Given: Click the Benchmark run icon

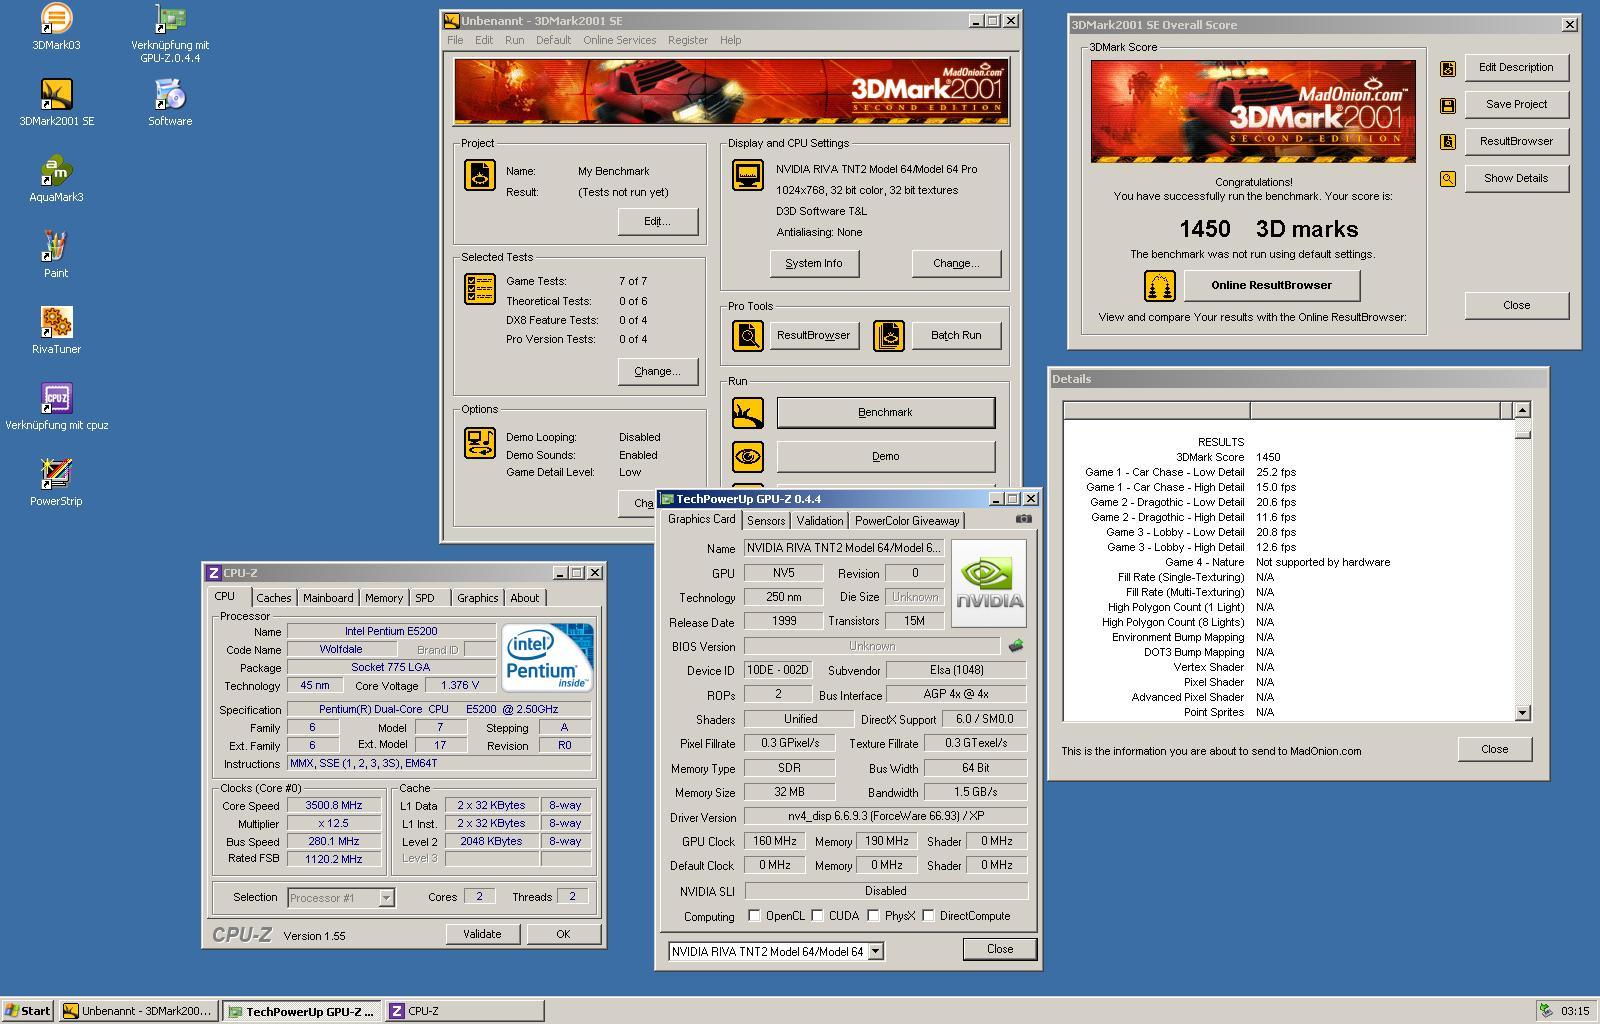Looking at the screenshot, I should [x=748, y=412].
